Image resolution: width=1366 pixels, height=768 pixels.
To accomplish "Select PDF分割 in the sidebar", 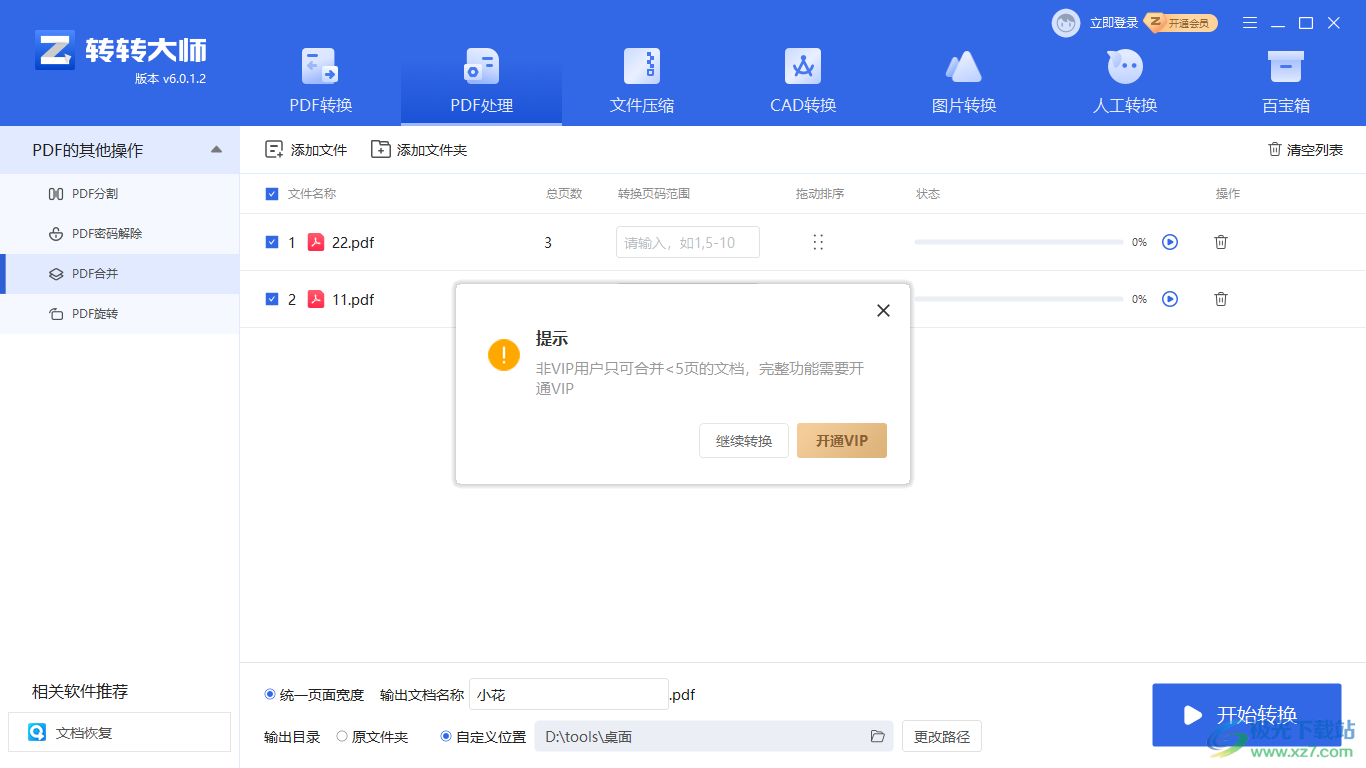I will [x=120, y=193].
